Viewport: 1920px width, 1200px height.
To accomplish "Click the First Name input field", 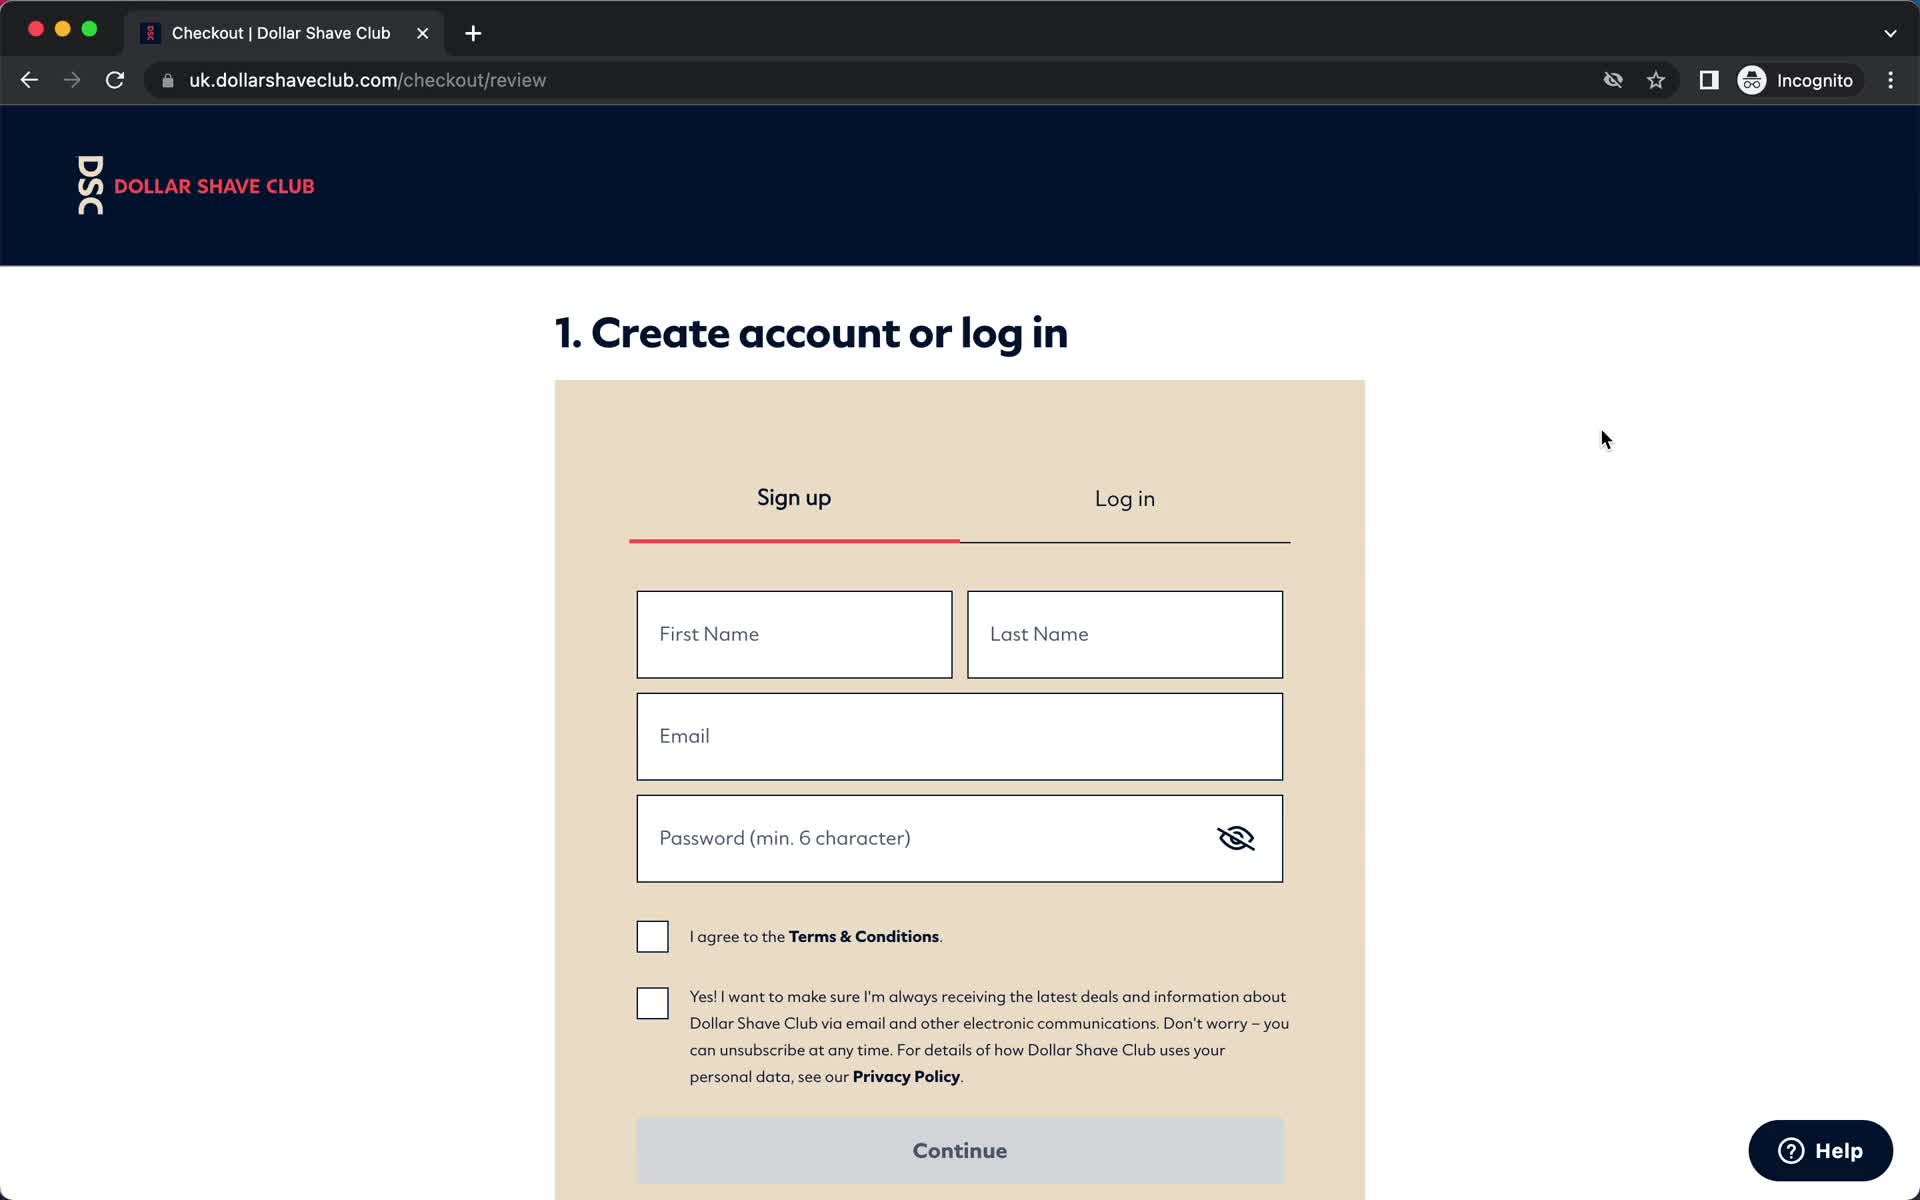I will coord(795,633).
